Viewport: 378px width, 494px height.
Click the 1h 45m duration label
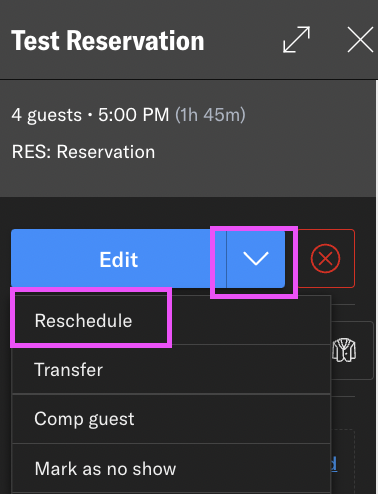(211, 115)
